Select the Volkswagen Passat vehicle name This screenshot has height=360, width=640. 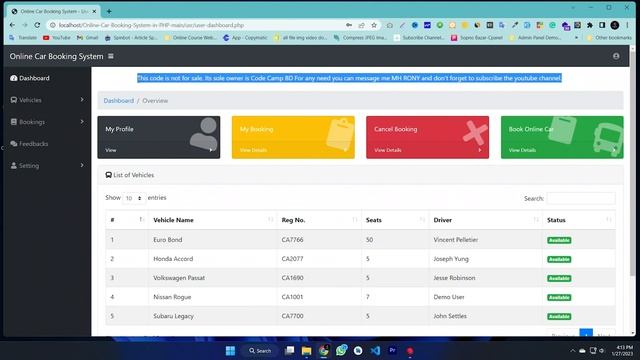179,278
